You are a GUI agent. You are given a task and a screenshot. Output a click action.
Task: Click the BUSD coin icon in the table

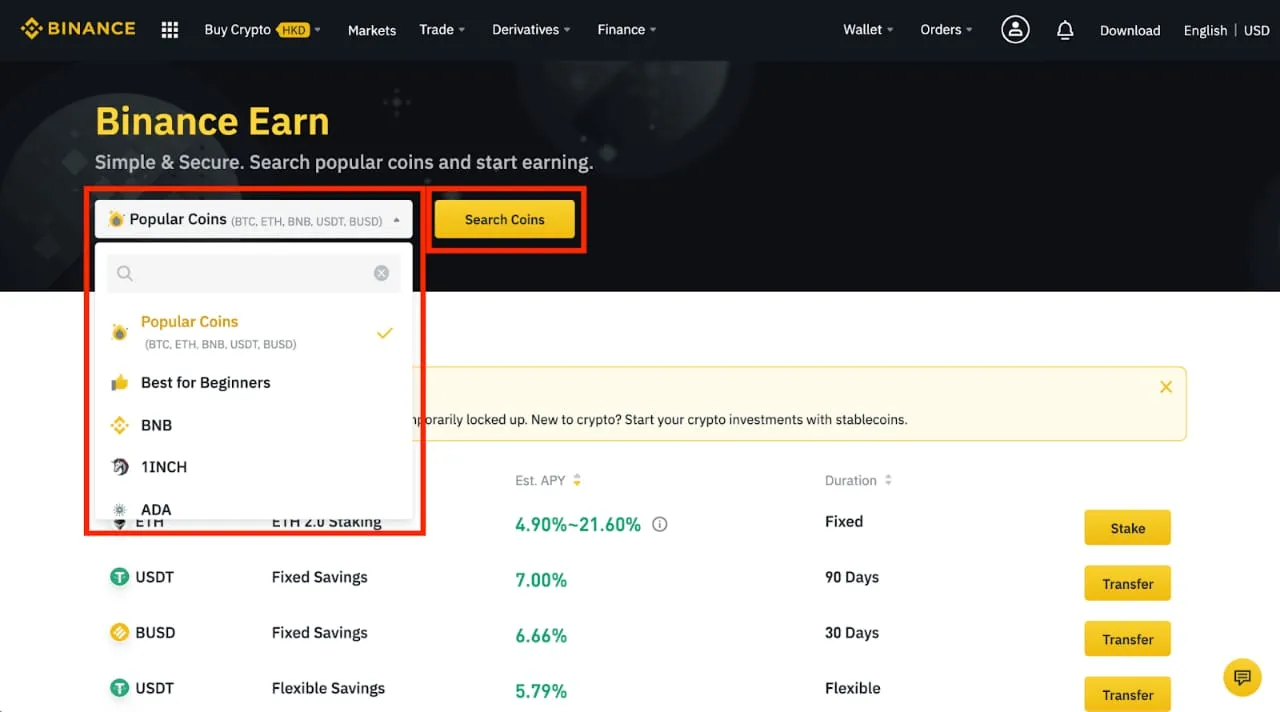[x=119, y=633]
